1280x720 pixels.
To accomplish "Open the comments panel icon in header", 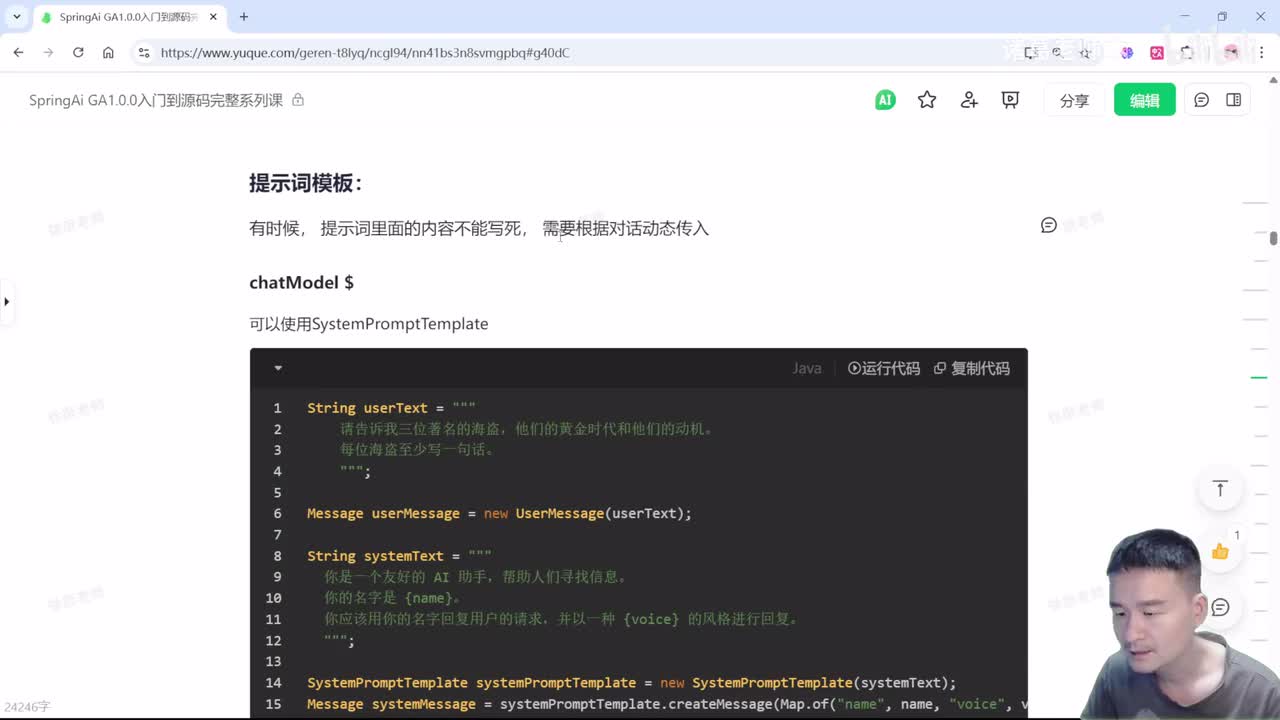I will pos(1202,100).
